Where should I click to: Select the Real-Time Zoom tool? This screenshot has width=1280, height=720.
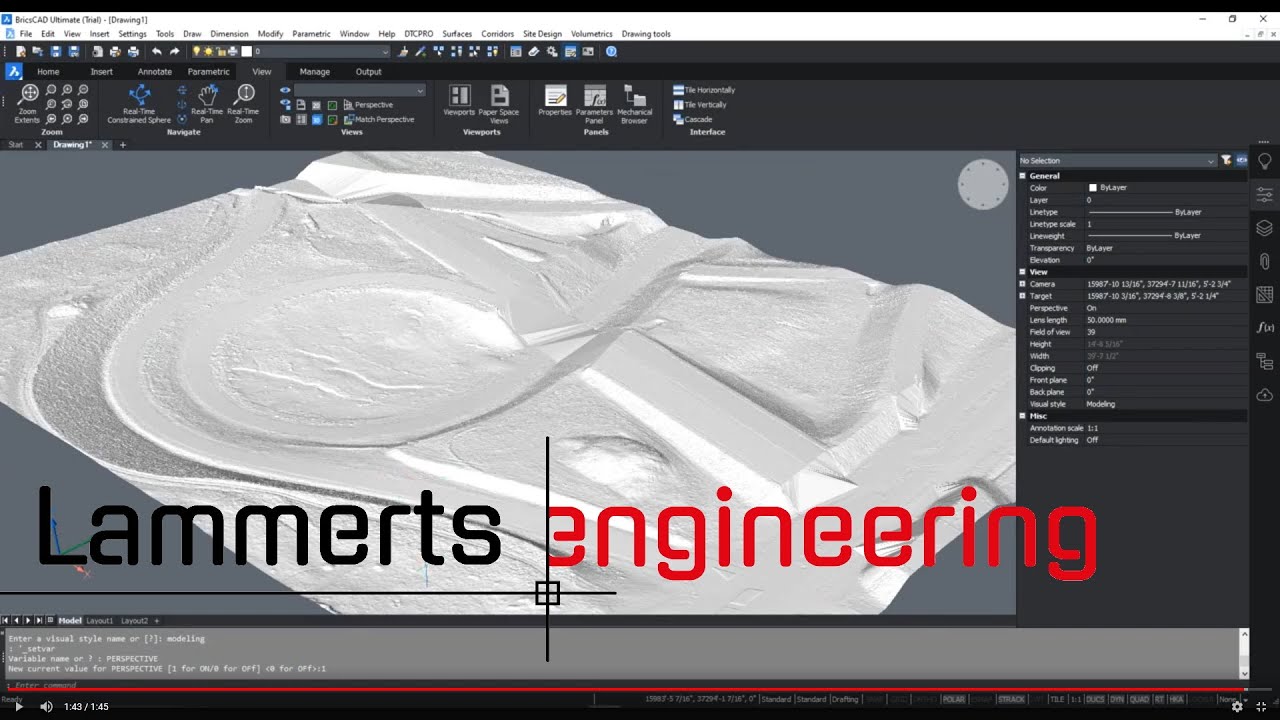click(244, 104)
